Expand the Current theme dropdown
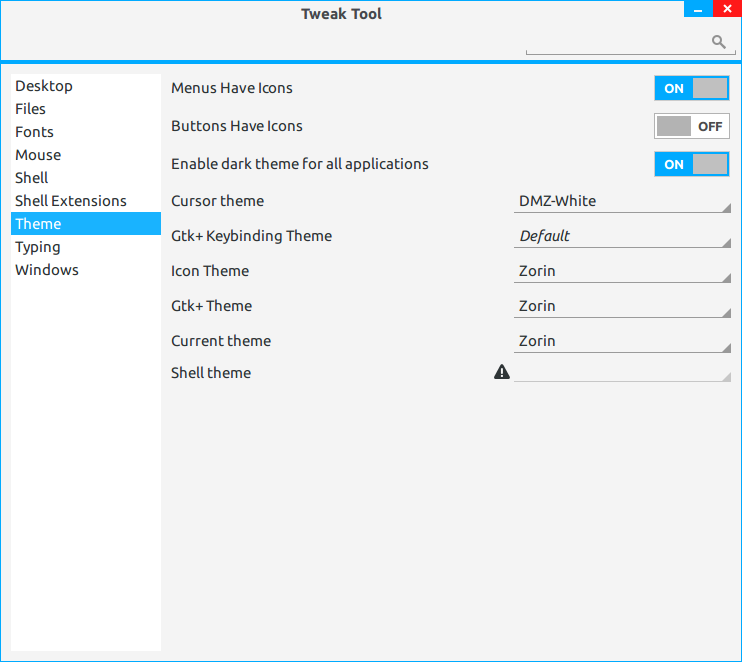Viewport: 742px width, 662px height. pyautogui.click(x=622, y=341)
